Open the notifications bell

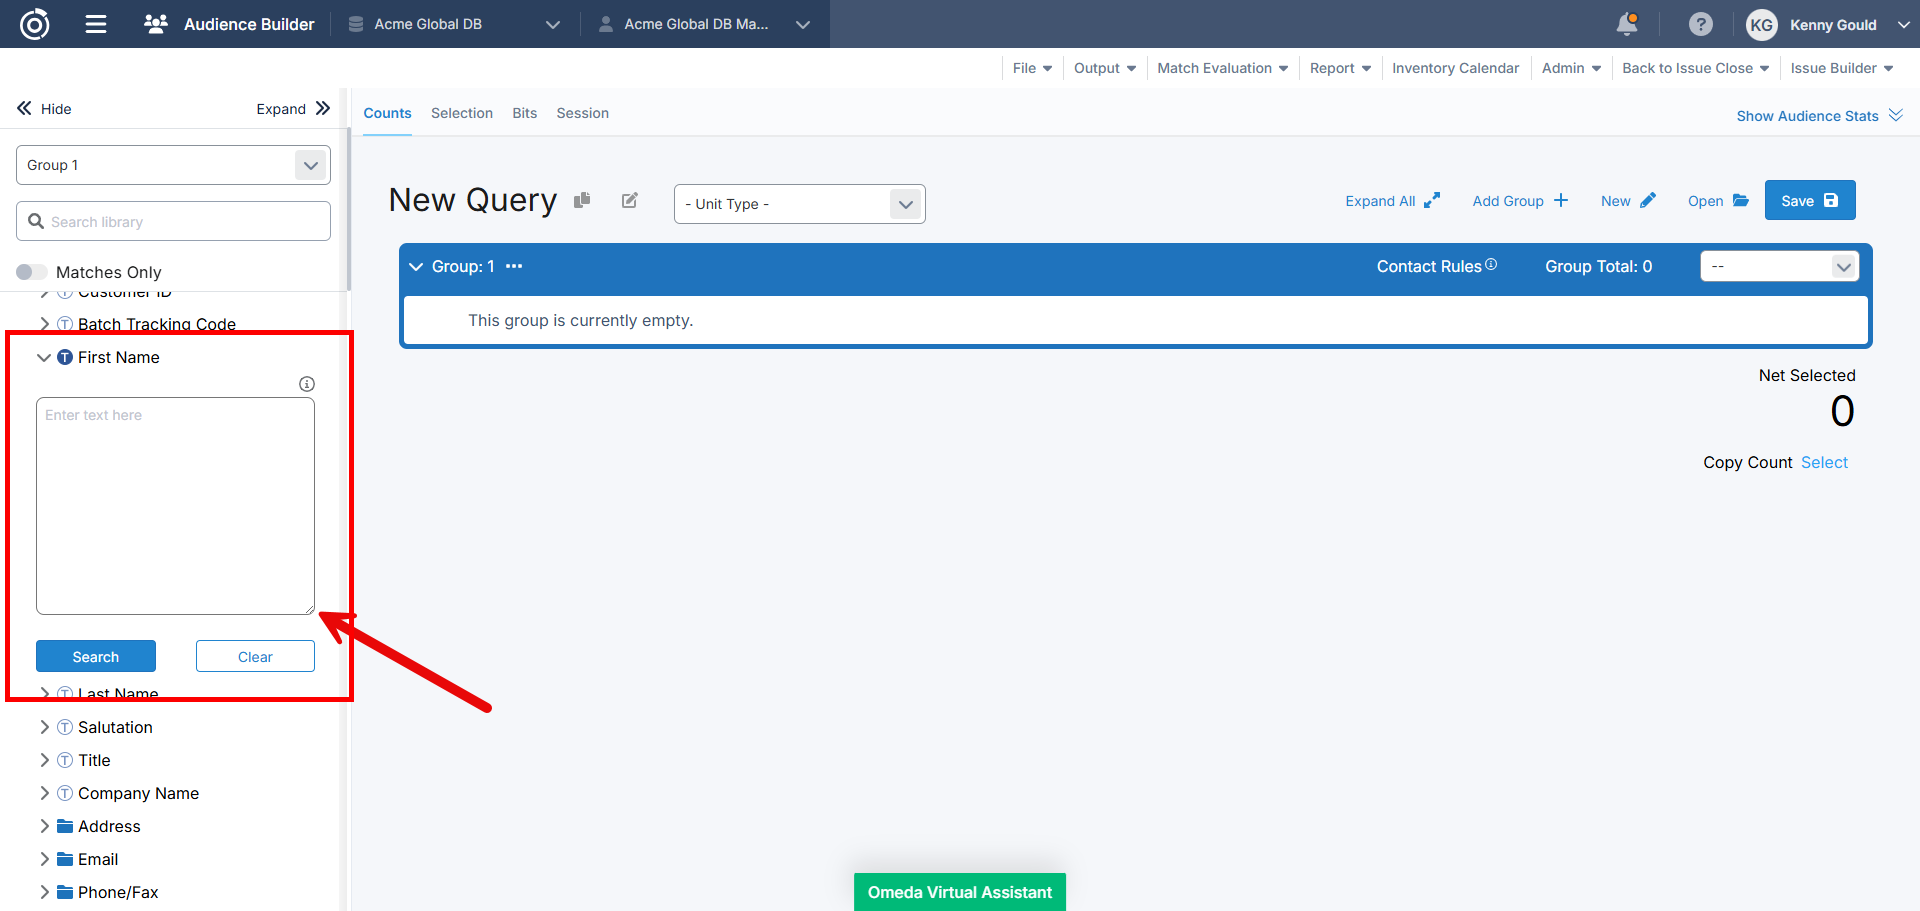click(x=1627, y=24)
